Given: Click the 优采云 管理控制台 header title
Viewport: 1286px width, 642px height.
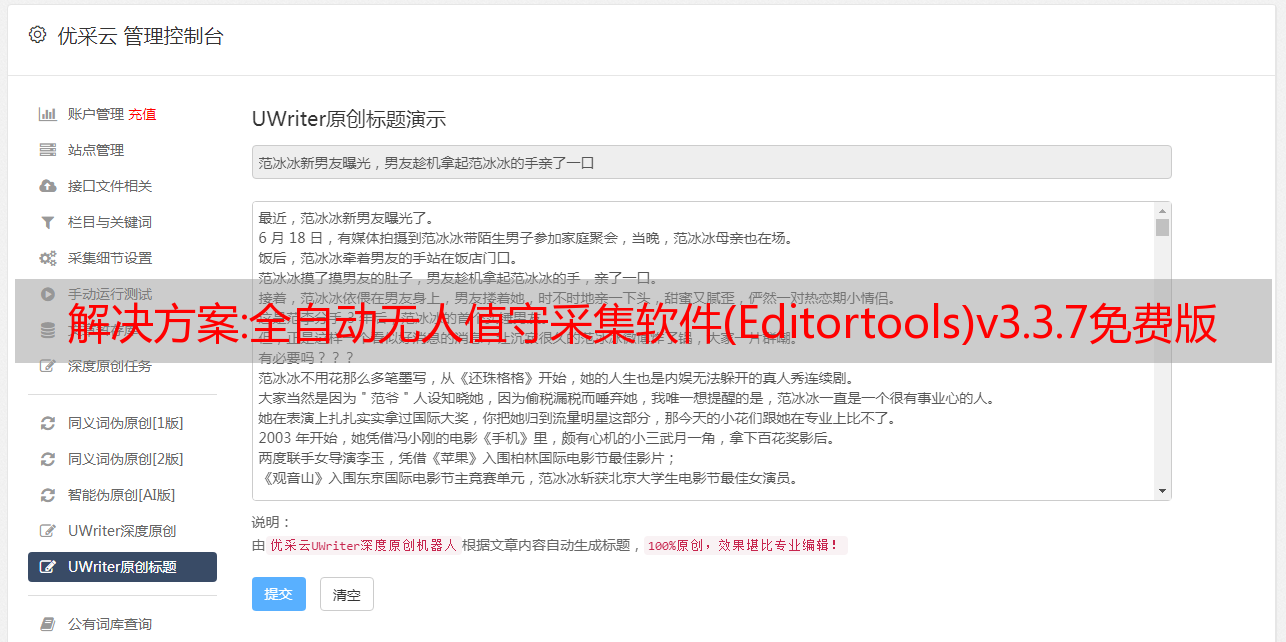Looking at the screenshot, I should [140, 36].
